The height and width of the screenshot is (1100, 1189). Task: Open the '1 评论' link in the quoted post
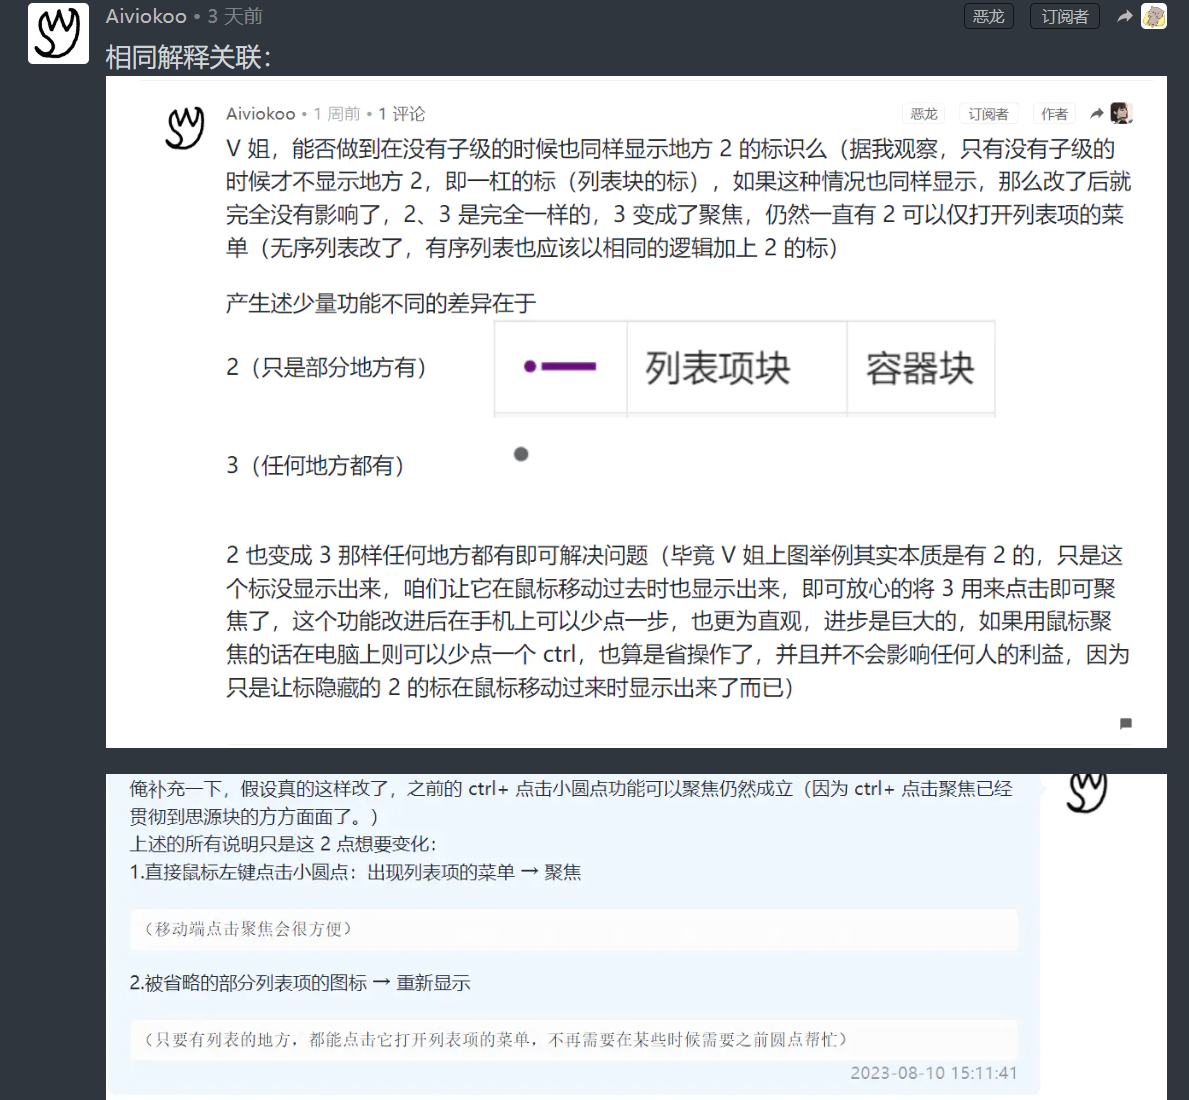point(401,114)
